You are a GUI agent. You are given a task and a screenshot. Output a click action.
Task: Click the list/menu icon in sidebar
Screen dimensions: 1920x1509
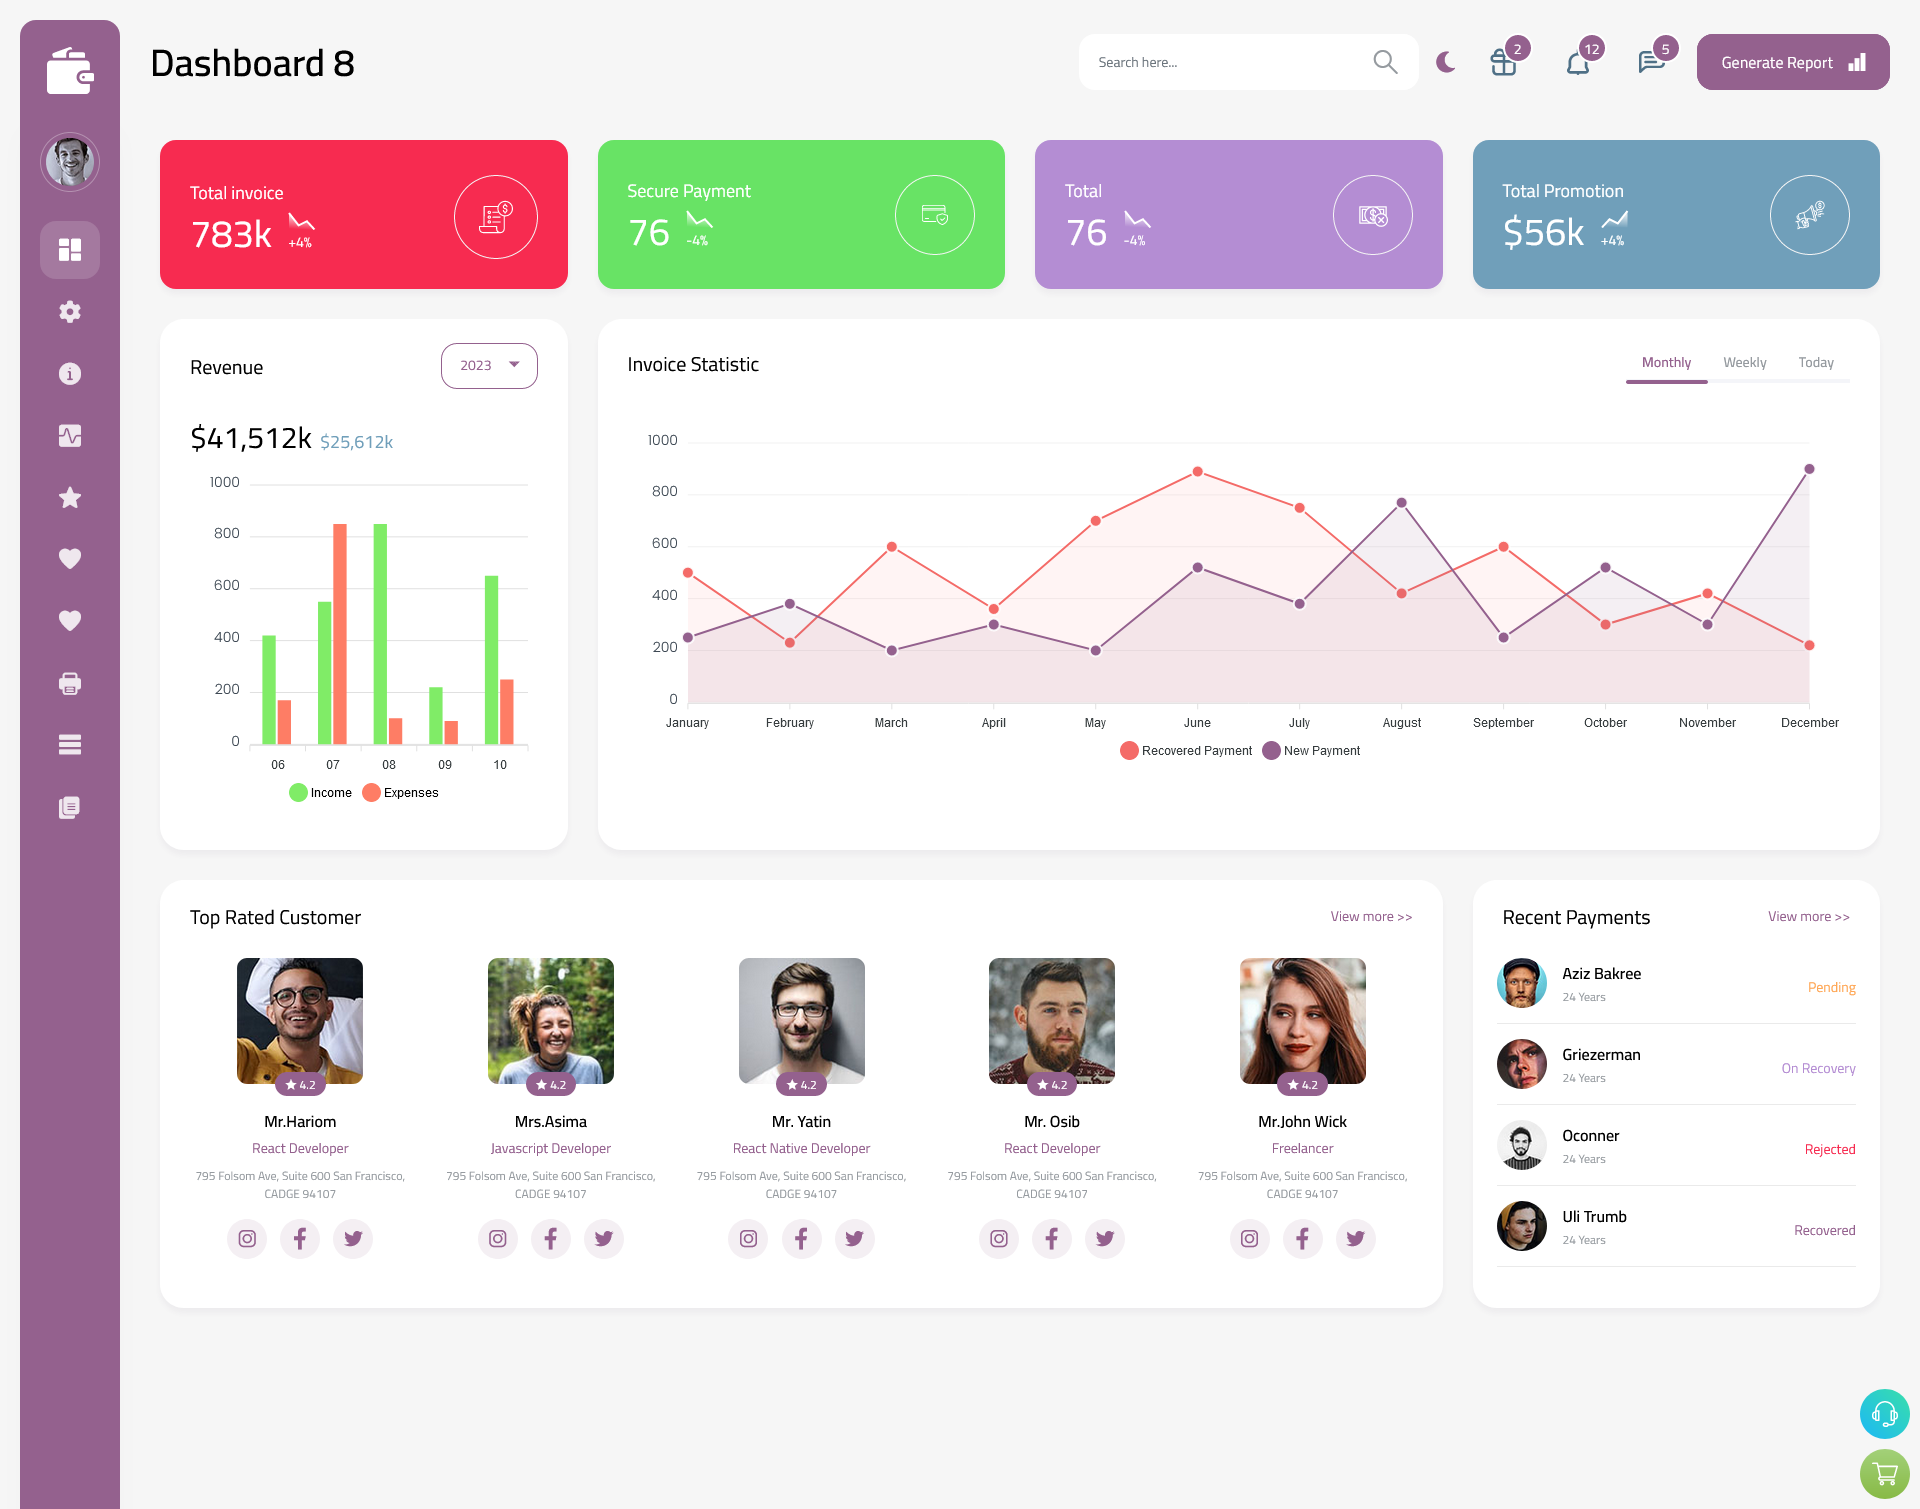tap(69, 745)
